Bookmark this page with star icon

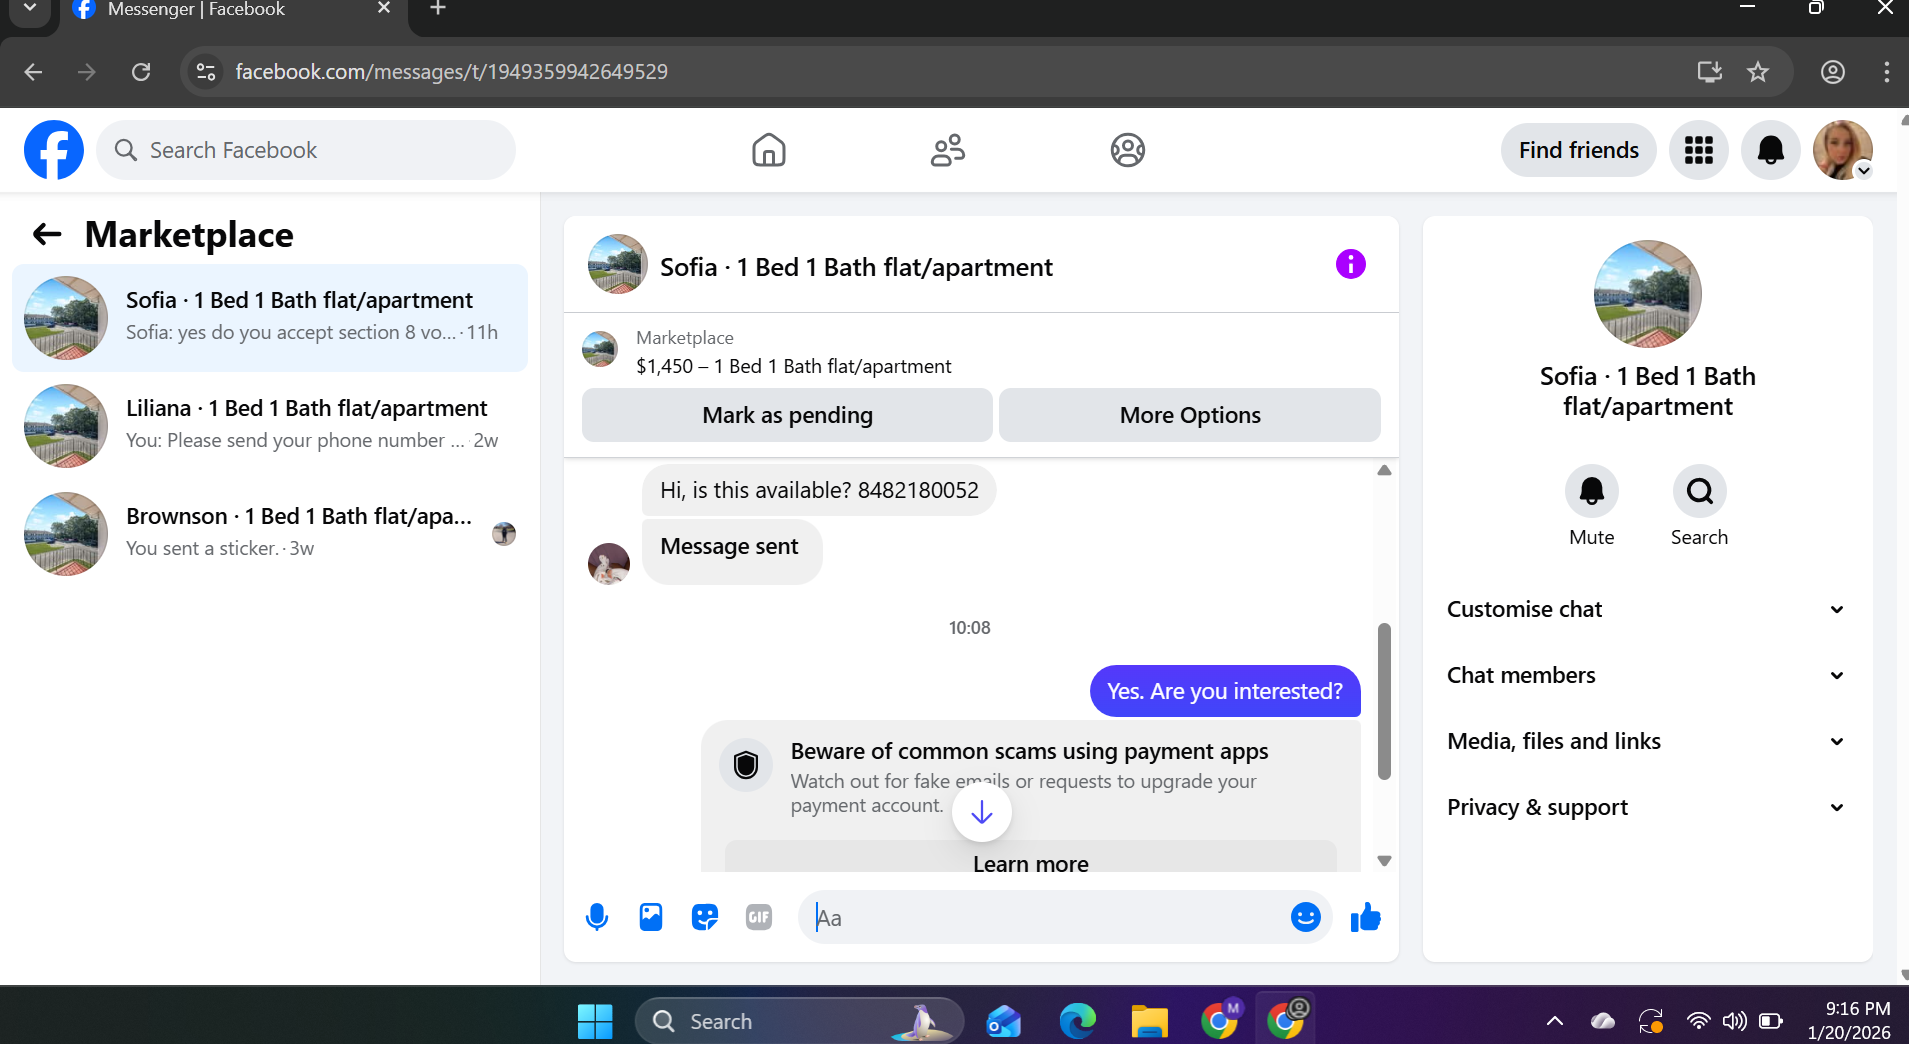pos(1758,72)
